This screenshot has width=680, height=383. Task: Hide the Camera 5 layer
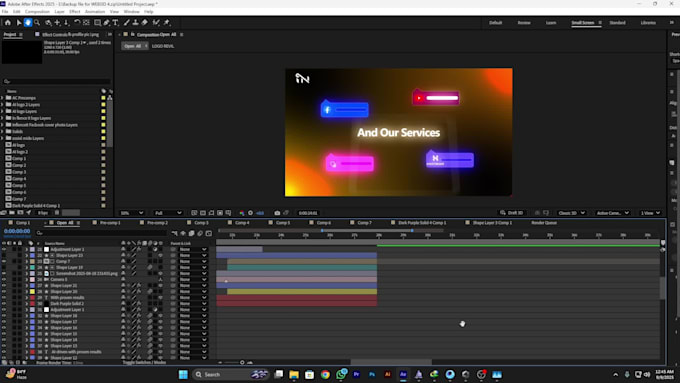tap(4, 280)
